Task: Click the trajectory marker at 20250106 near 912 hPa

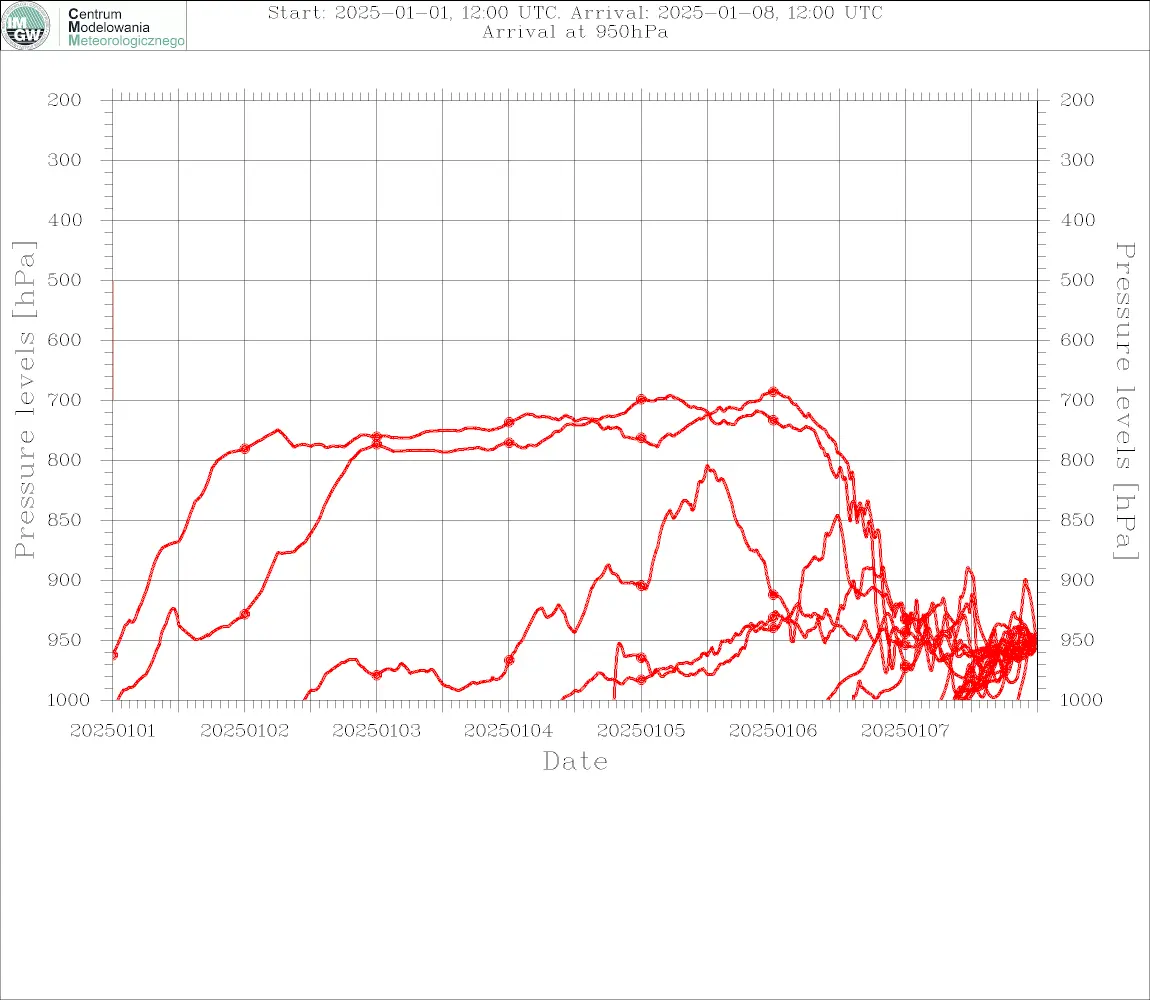Action: point(774,594)
